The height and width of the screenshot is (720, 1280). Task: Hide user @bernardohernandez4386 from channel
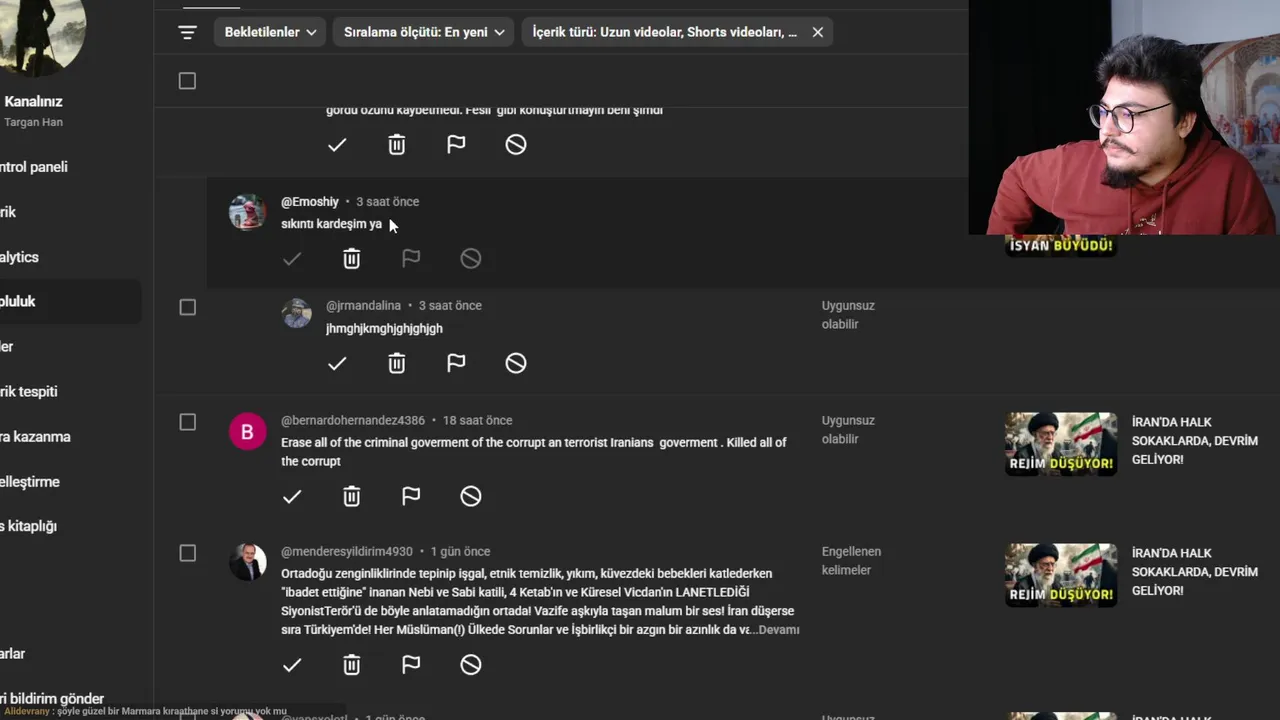(471, 496)
